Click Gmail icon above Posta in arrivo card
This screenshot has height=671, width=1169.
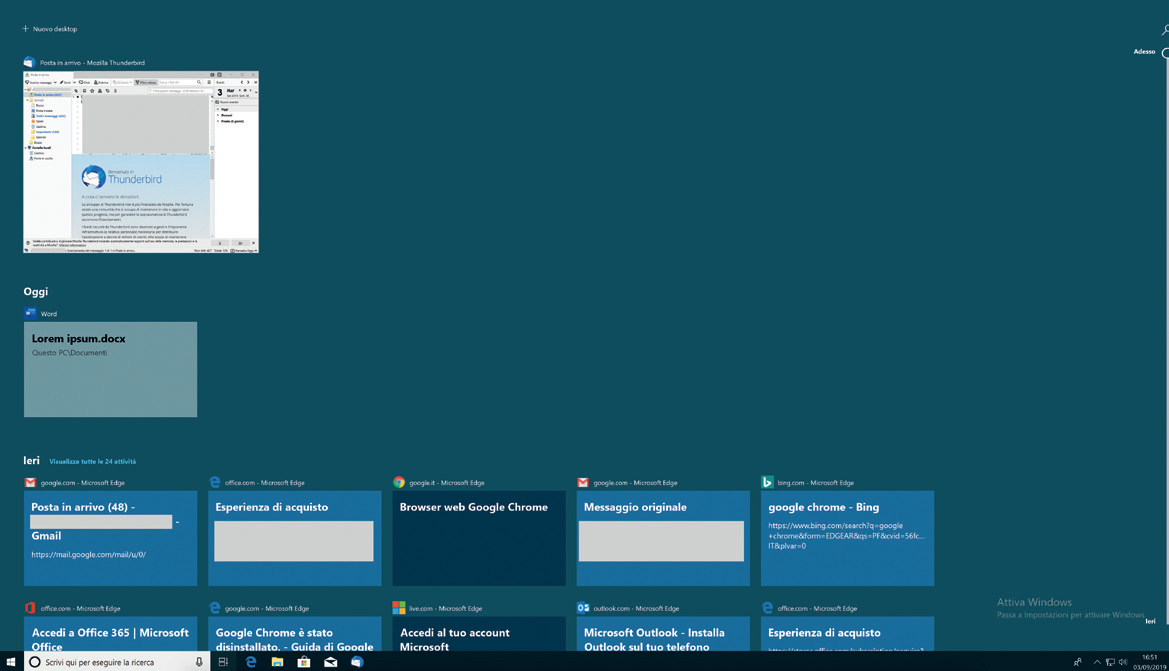coord(30,482)
